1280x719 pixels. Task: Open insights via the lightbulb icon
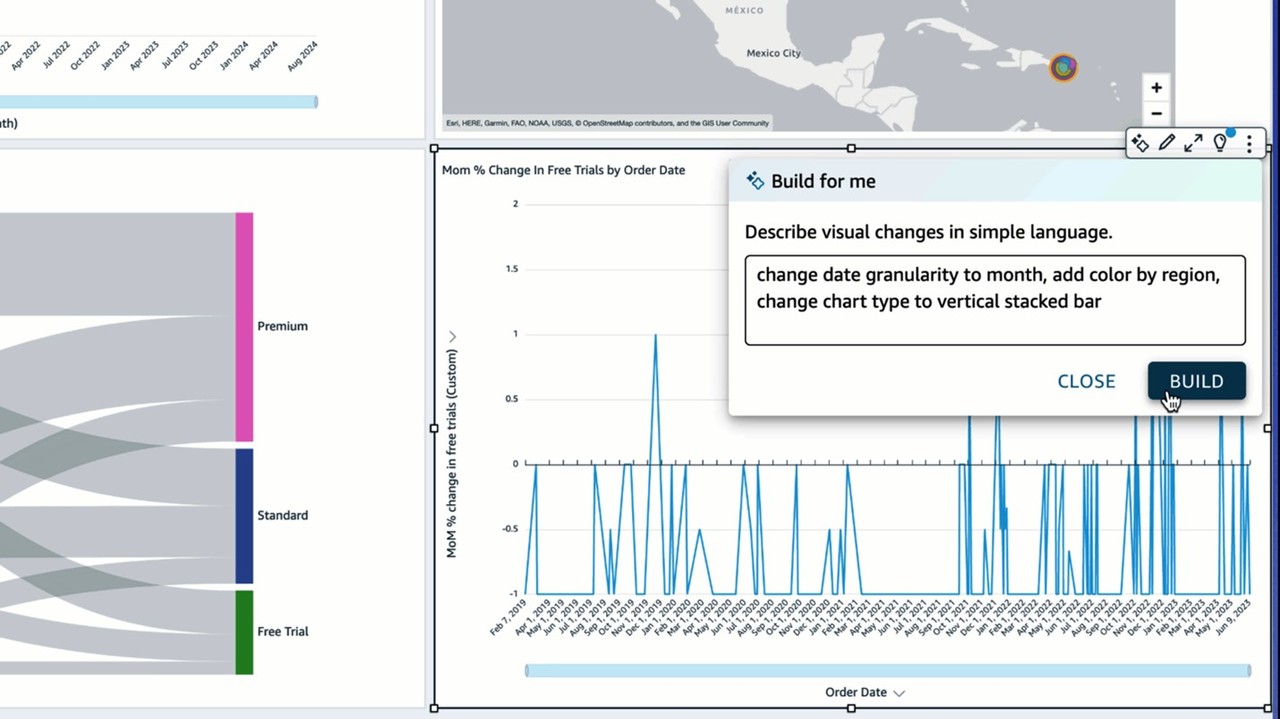(1220, 143)
